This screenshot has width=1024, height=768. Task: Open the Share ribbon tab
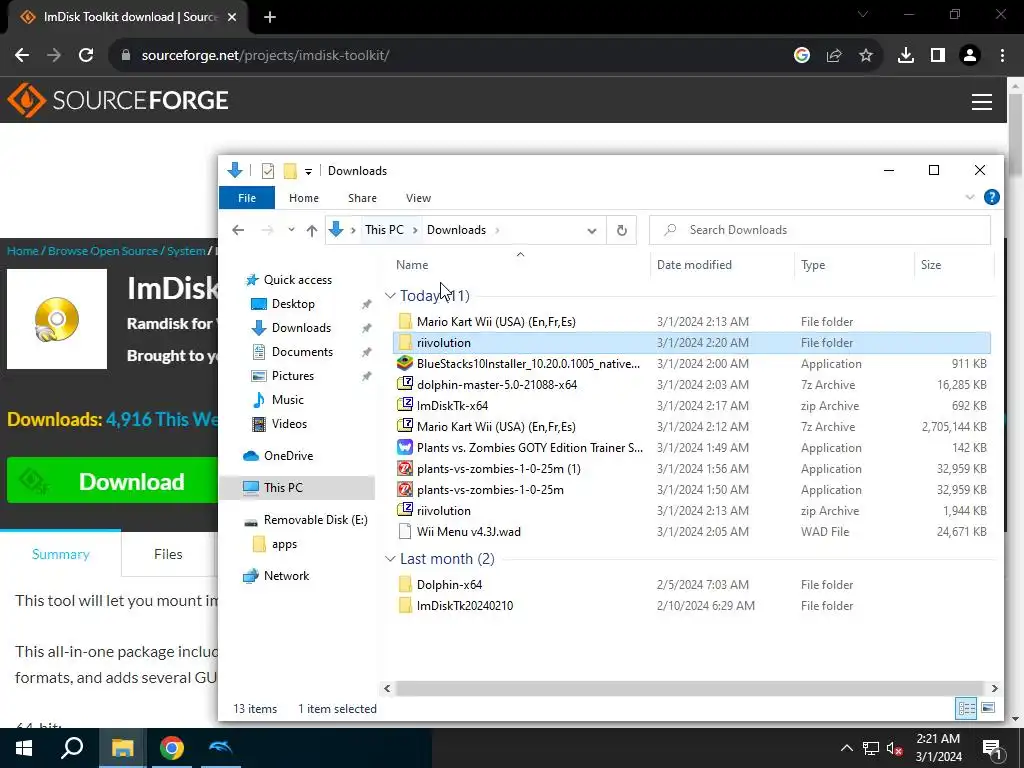click(x=362, y=198)
